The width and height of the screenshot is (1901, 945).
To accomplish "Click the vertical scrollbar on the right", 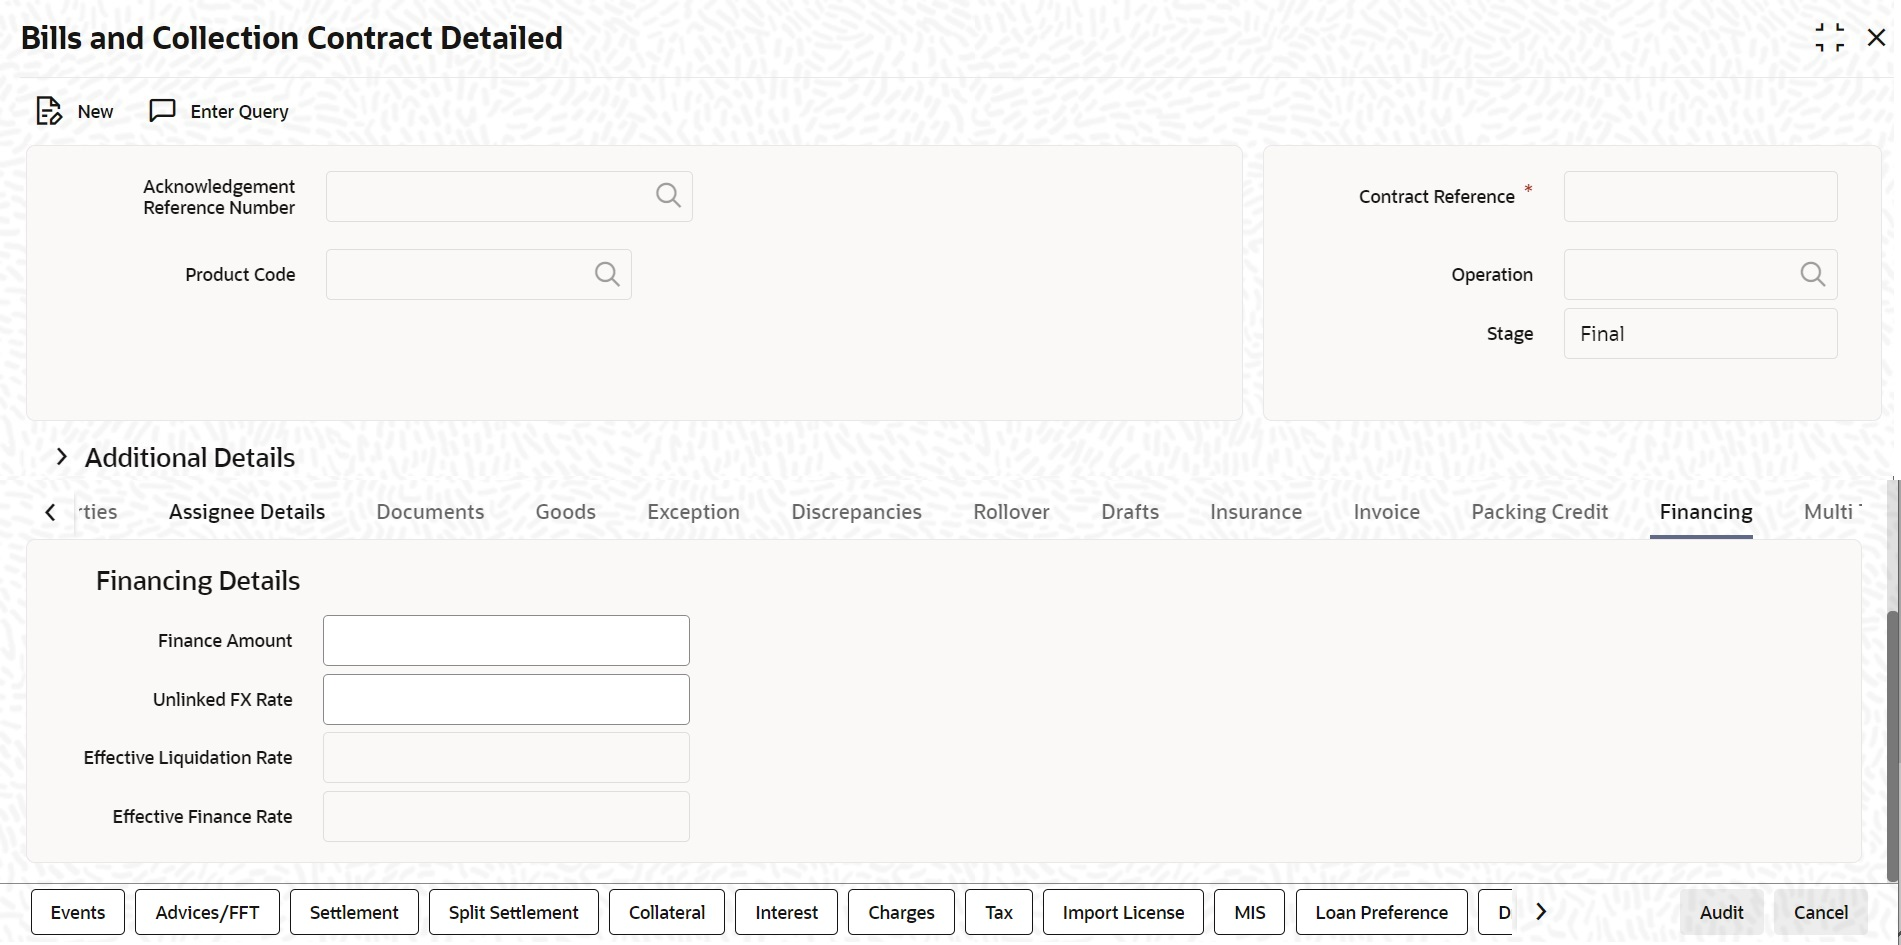I will (x=1892, y=745).
